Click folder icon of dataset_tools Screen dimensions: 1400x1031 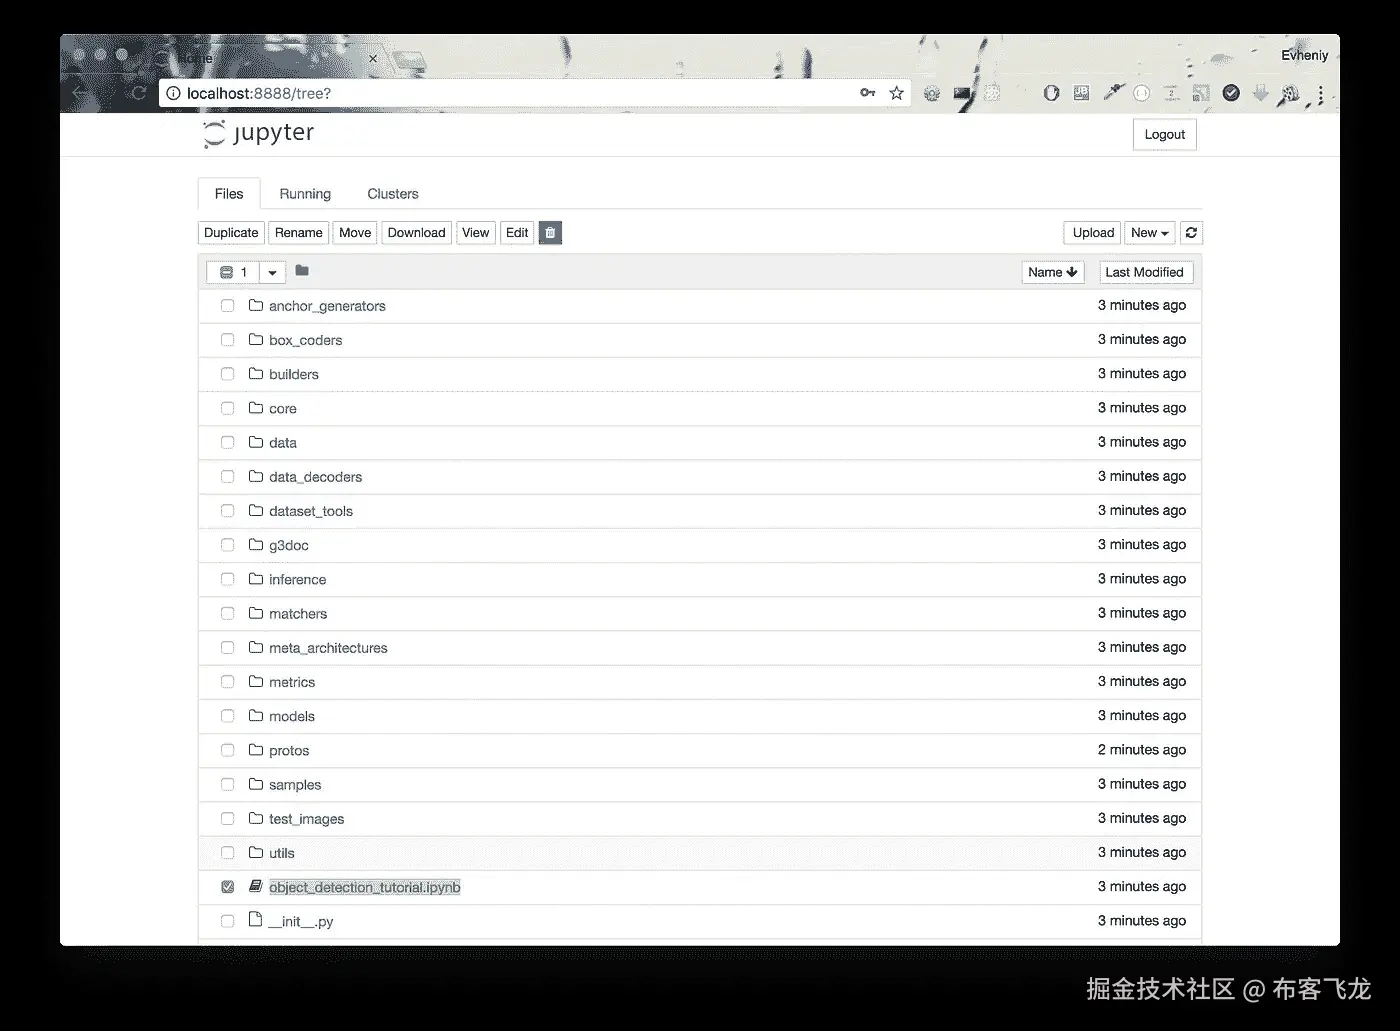(x=256, y=510)
